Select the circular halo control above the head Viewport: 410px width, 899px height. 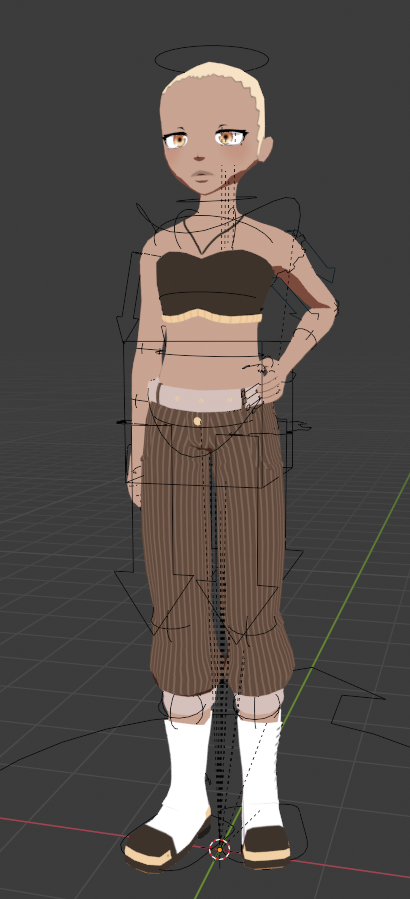pyautogui.click(x=212, y=58)
